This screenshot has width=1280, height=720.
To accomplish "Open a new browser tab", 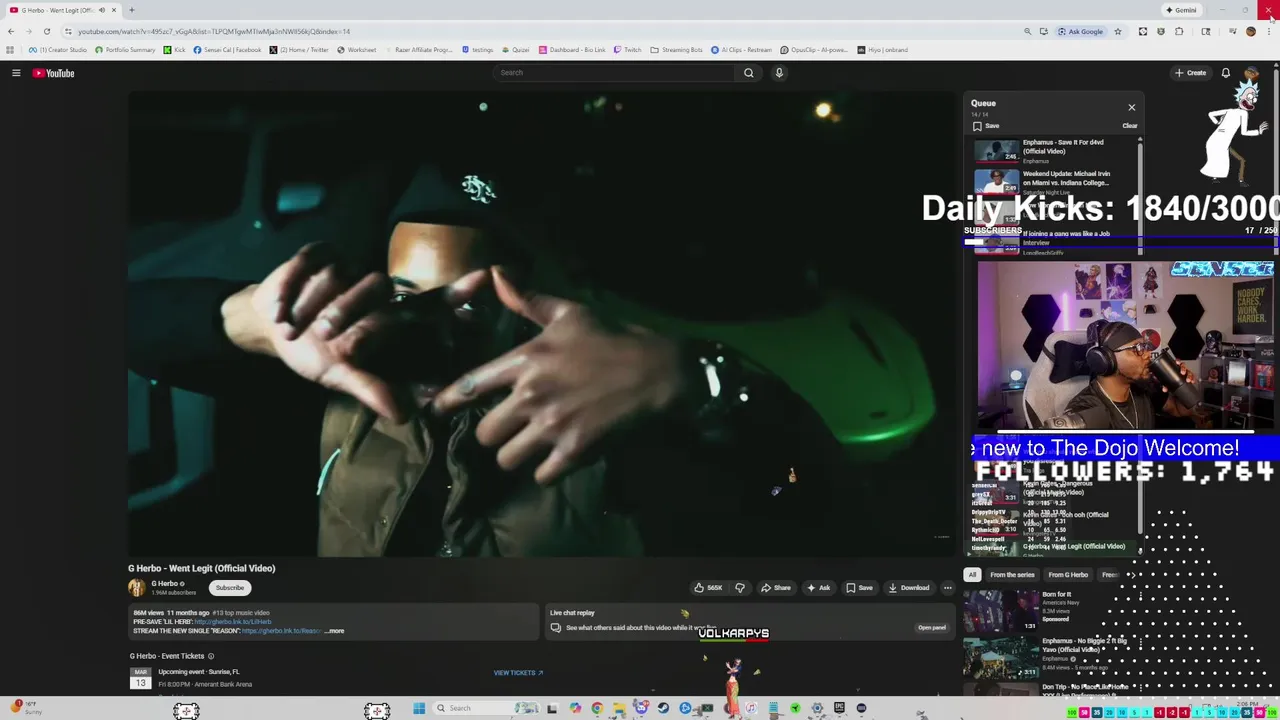I will click(132, 10).
